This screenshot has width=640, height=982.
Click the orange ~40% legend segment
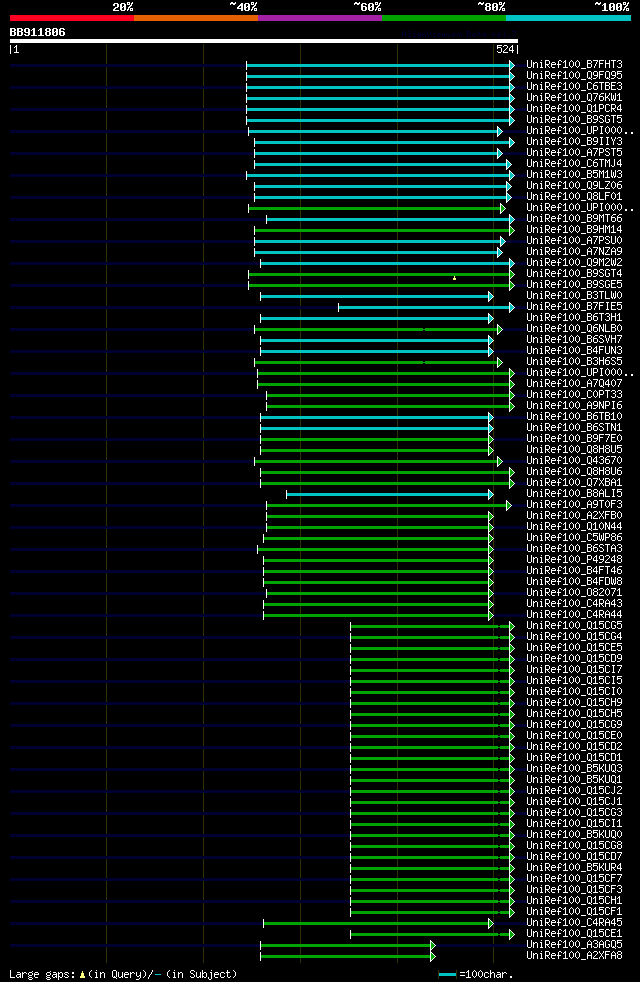coord(196,18)
